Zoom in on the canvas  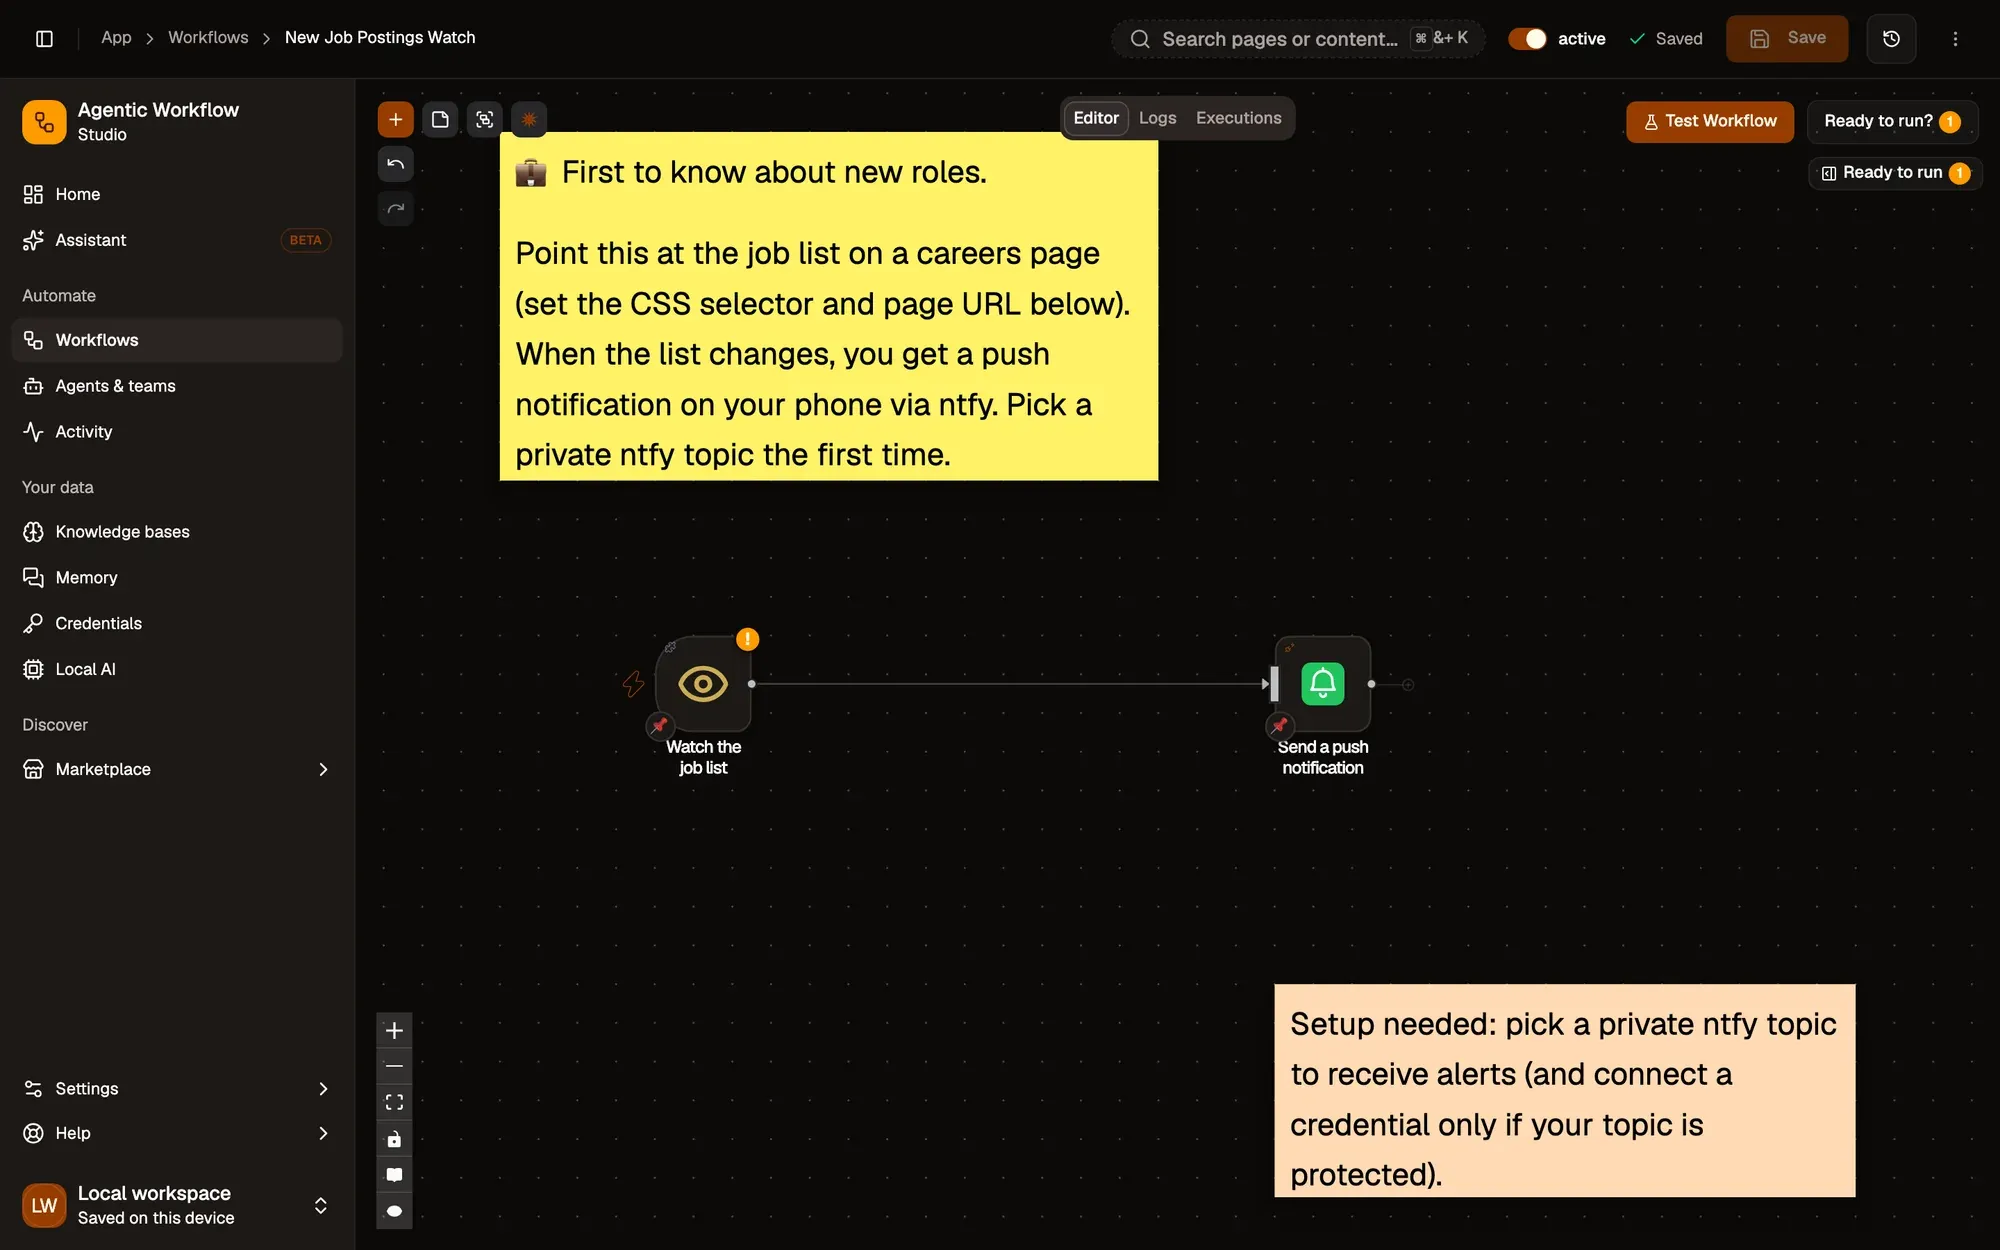tap(394, 1030)
